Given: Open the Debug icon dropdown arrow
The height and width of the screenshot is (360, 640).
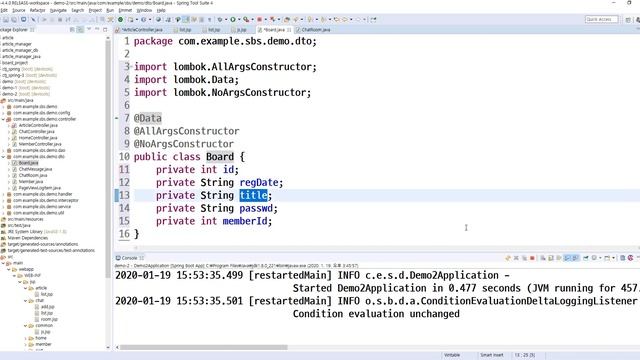Looking at the screenshot, I should click(x=226, y=20).
